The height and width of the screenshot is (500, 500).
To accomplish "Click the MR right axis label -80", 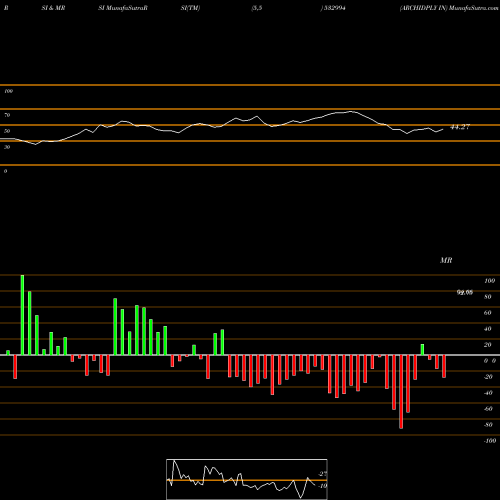I will click(488, 425).
